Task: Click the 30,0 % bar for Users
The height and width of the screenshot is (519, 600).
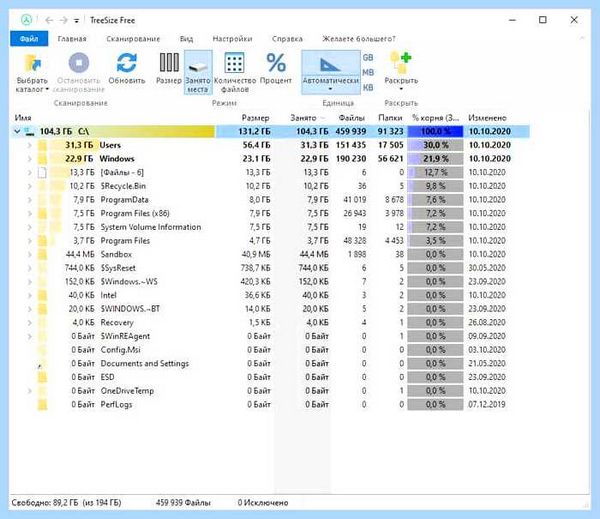Action: (x=435, y=145)
